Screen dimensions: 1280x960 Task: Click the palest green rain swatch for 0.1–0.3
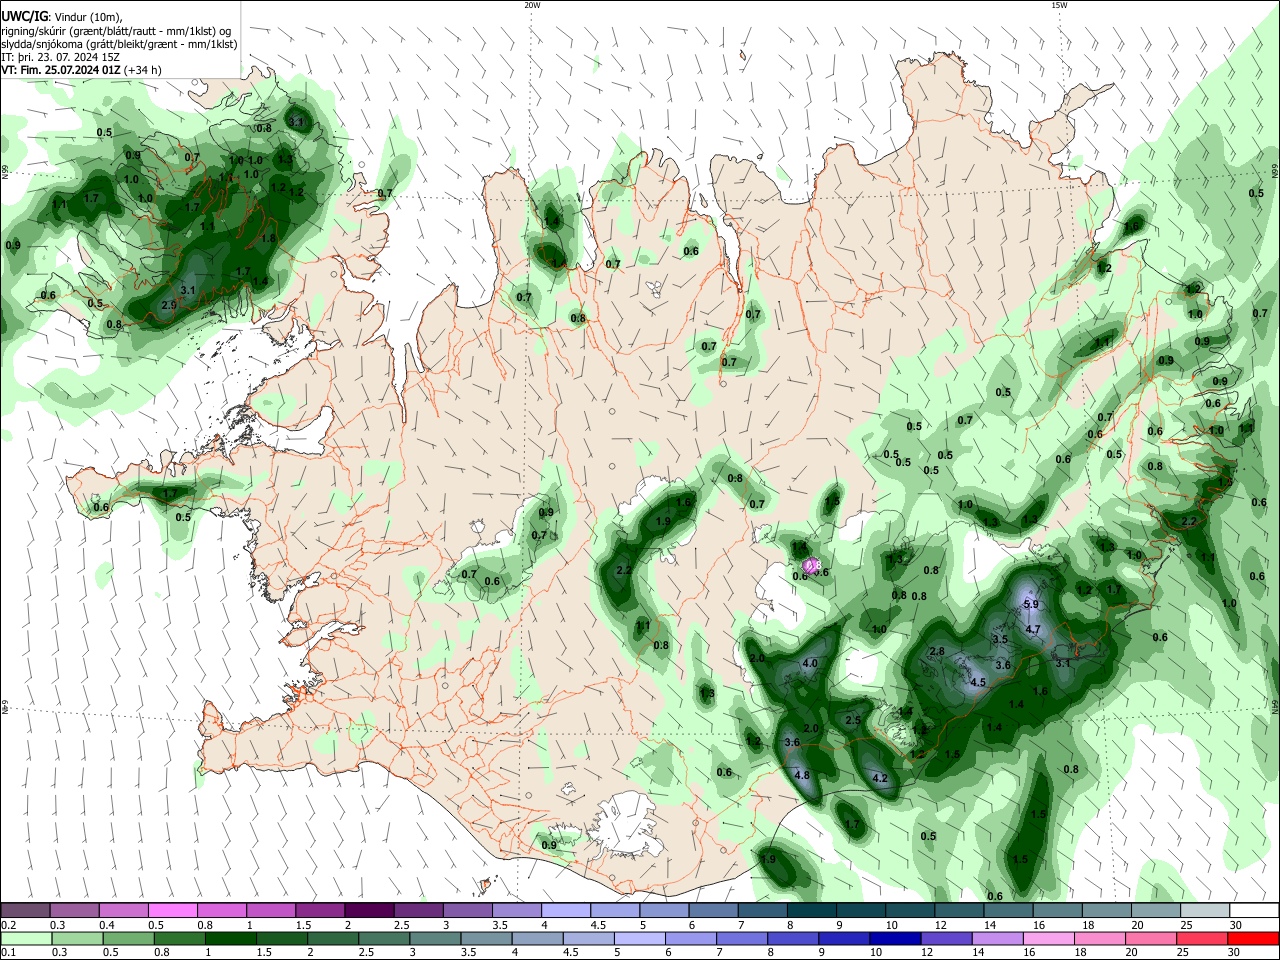pyautogui.click(x=25, y=938)
